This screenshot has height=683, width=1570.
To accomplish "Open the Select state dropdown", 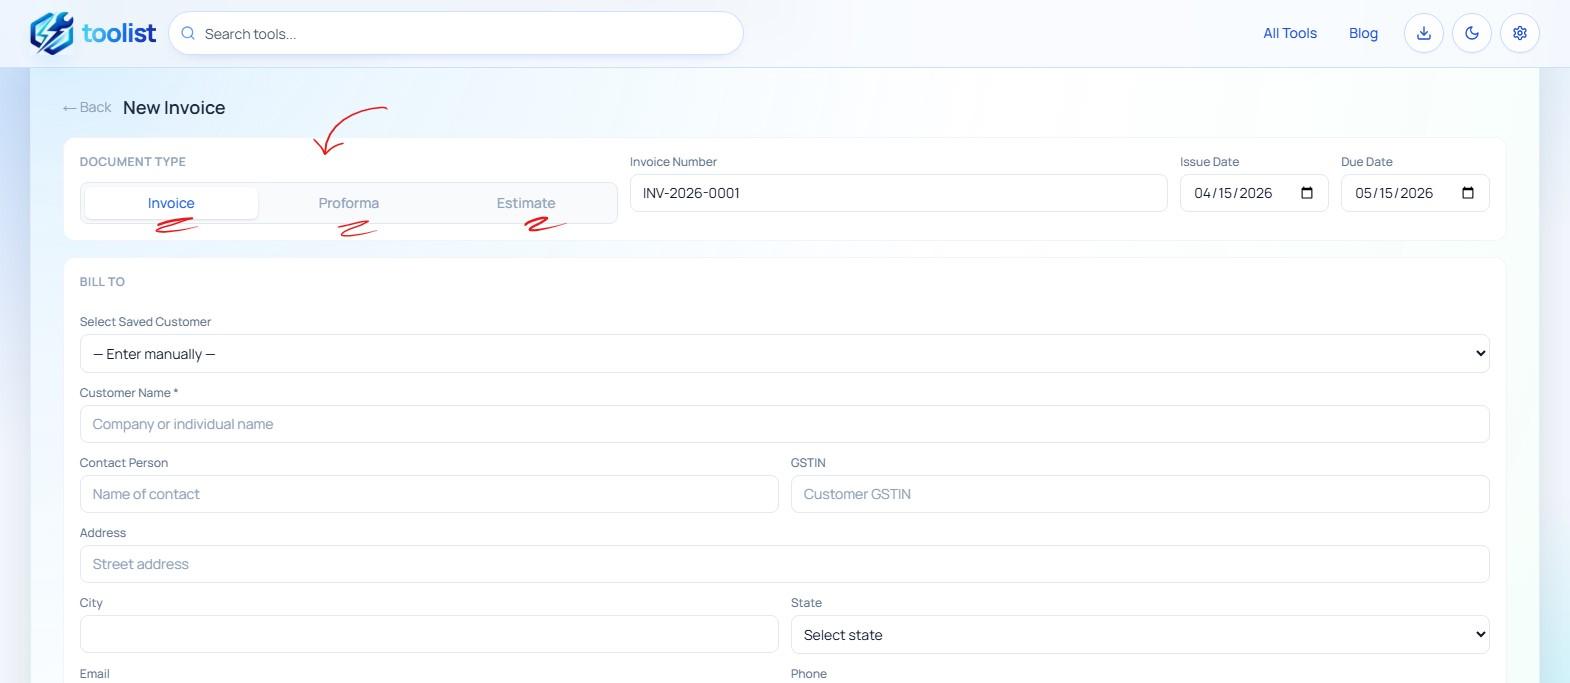I will pos(1140,634).
